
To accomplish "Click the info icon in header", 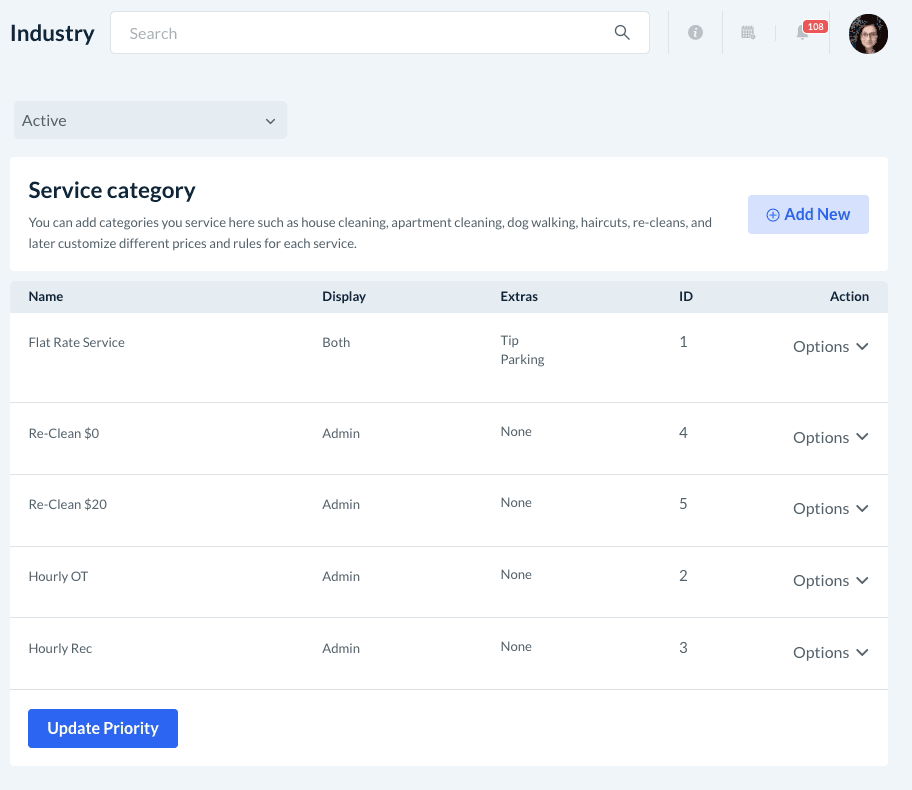I will pyautogui.click(x=695, y=33).
